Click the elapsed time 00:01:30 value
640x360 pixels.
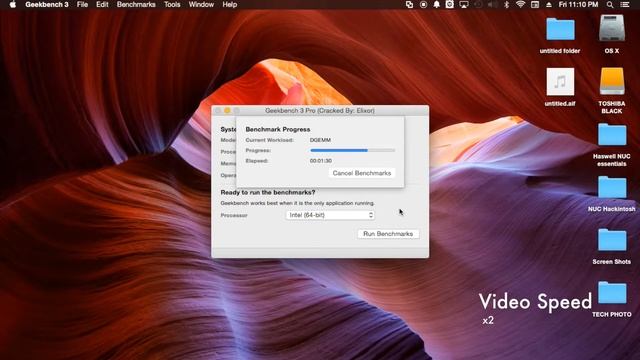320,161
